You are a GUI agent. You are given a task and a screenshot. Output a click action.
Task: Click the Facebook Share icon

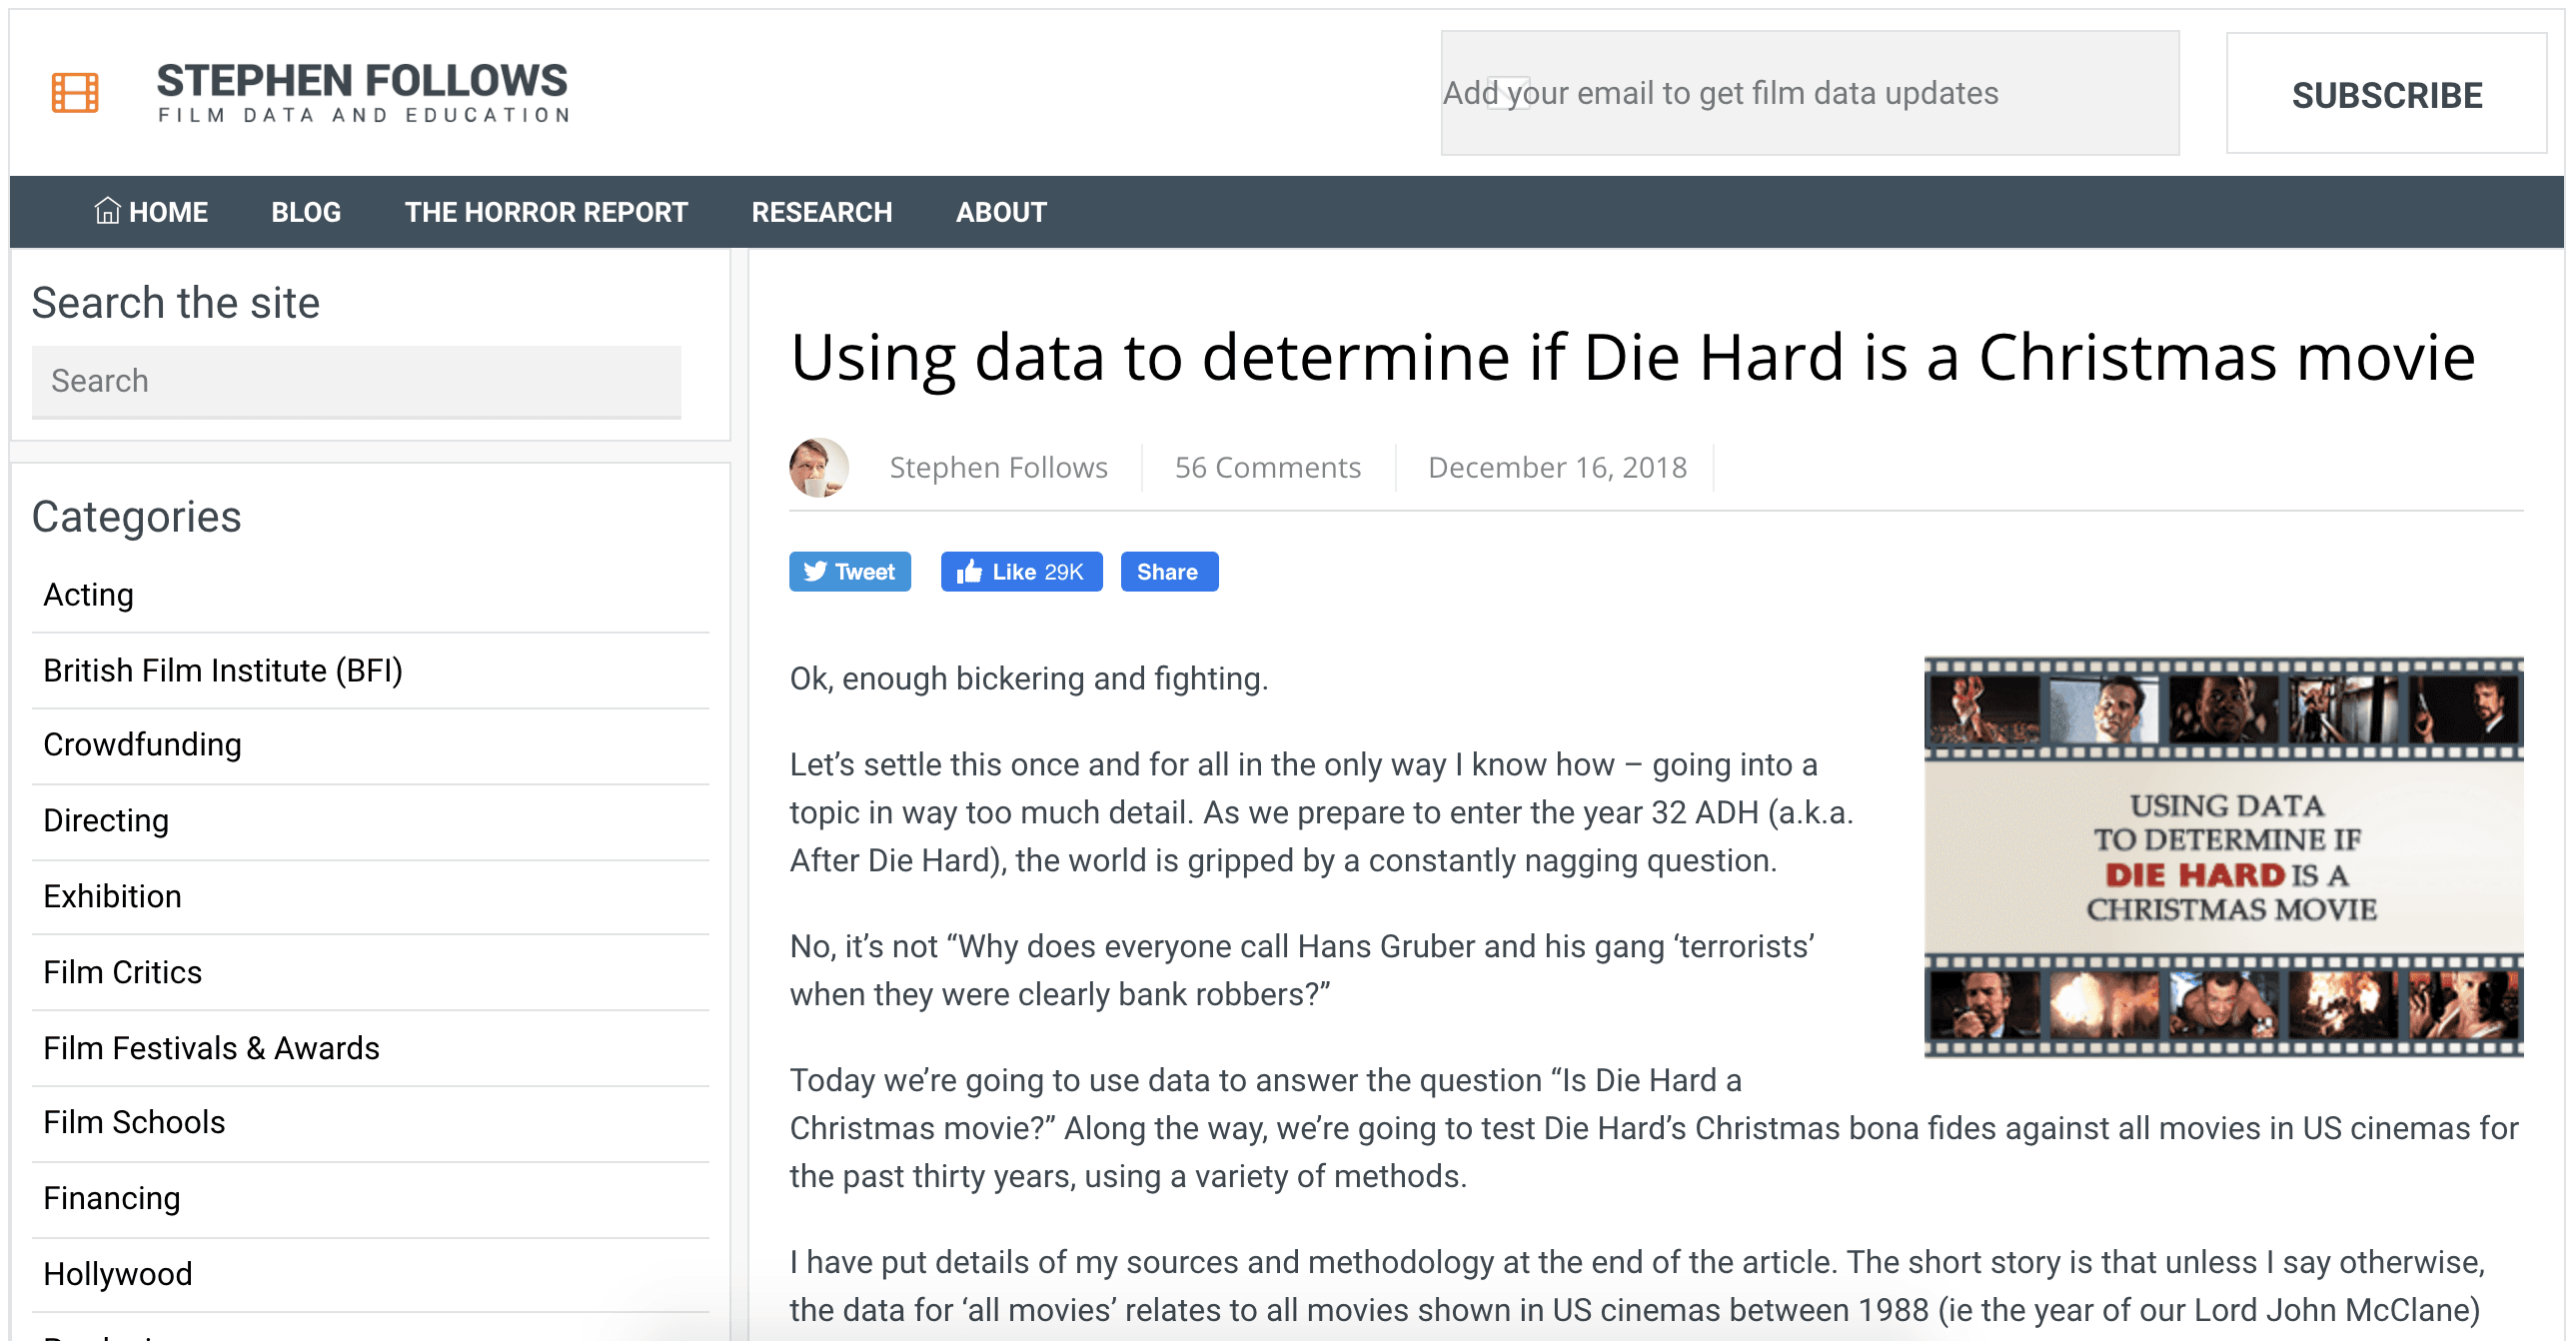point(1169,571)
